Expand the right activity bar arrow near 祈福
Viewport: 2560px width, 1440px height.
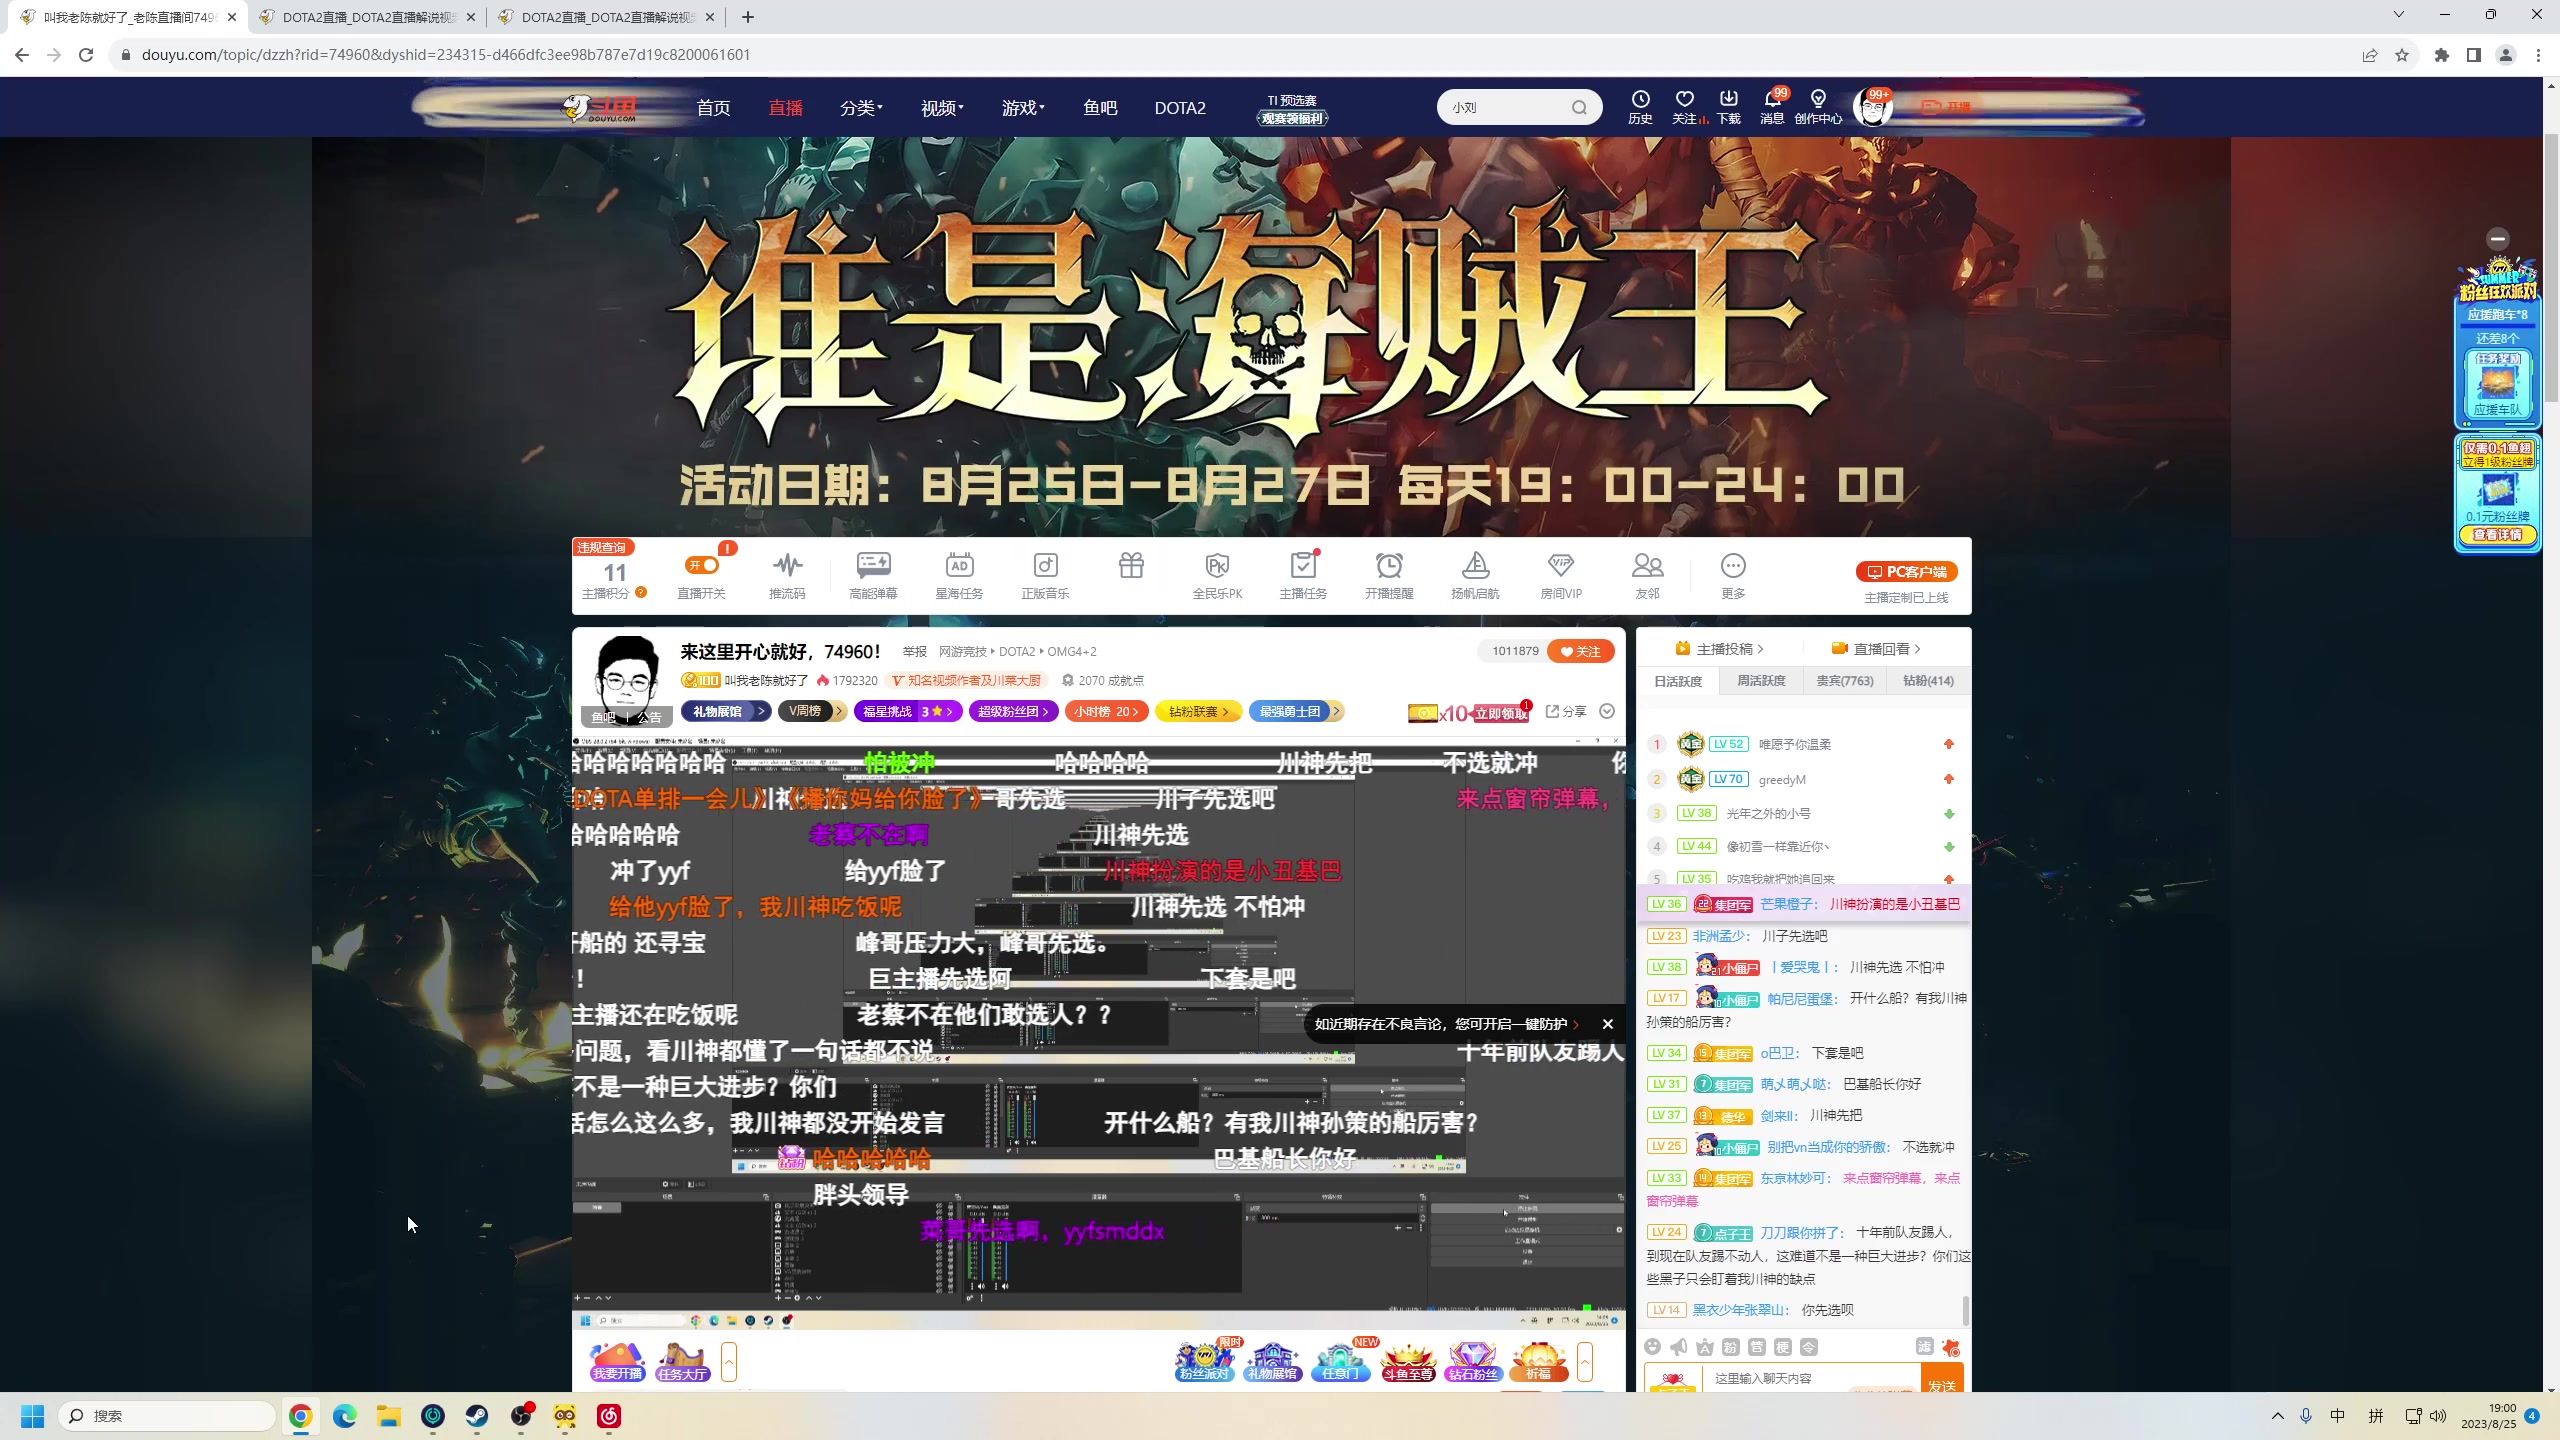(x=1585, y=1362)
